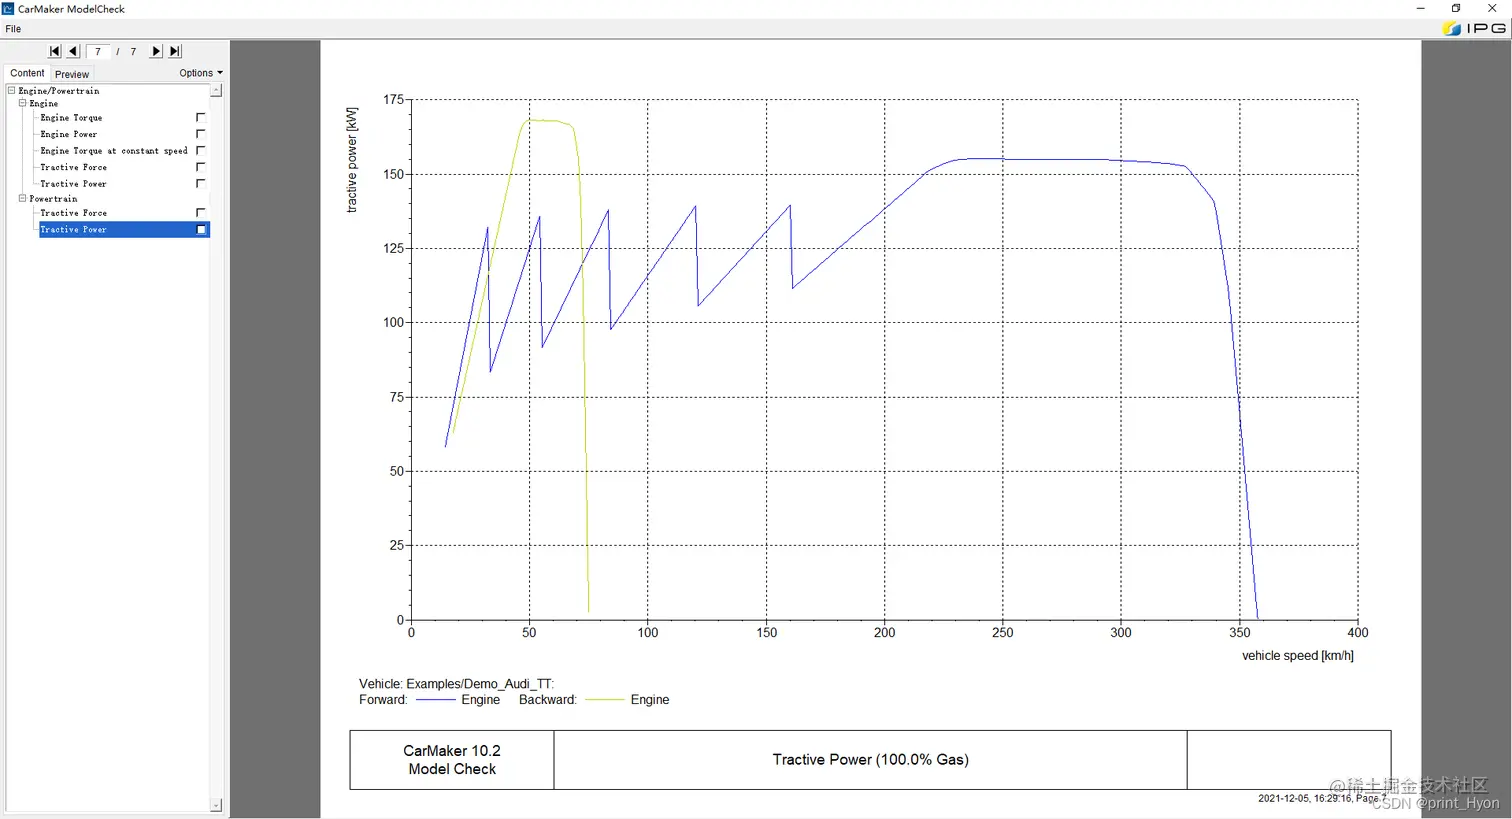Switch to the Content tab
This screenshot has width=1512, height=819.
[x=27, y=73]
